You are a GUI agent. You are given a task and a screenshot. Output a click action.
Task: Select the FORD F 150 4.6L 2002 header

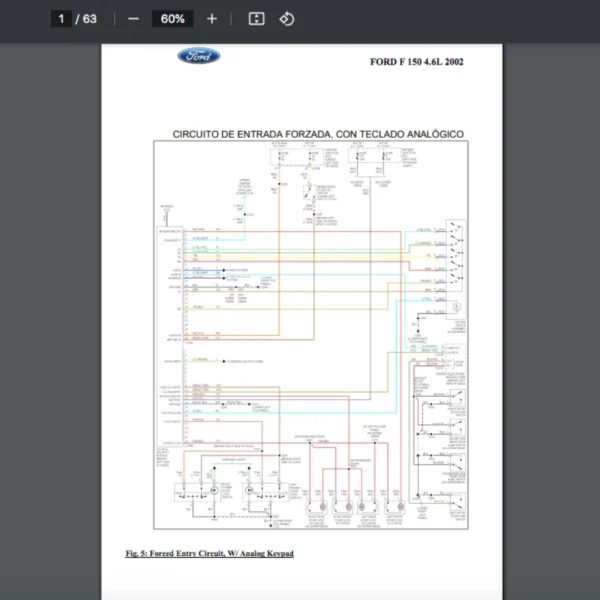416,62
